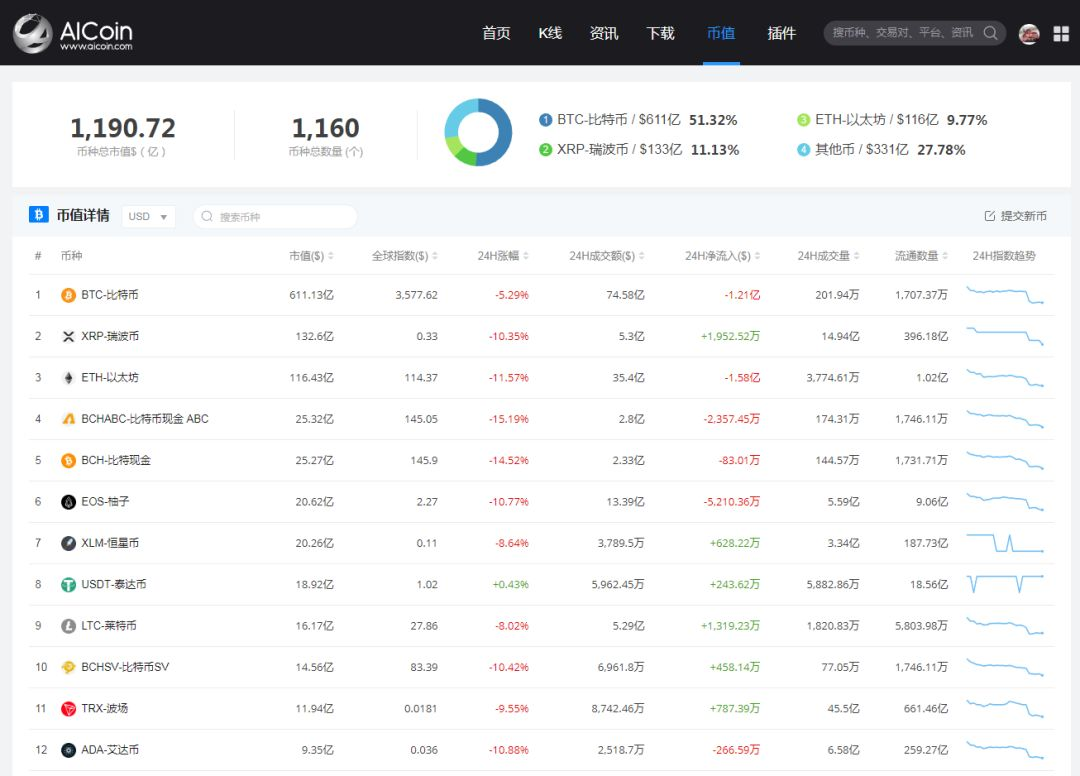Click the 其他币 legend number 4 badge
1080x776 pixels.
pos(803,149)
